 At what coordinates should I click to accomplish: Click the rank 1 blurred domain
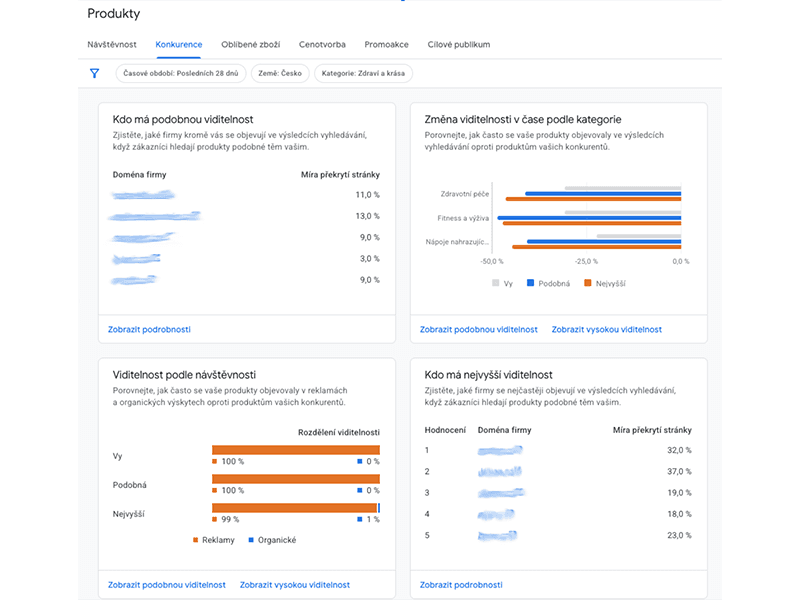pyautogui.click(x=500, y=451)
